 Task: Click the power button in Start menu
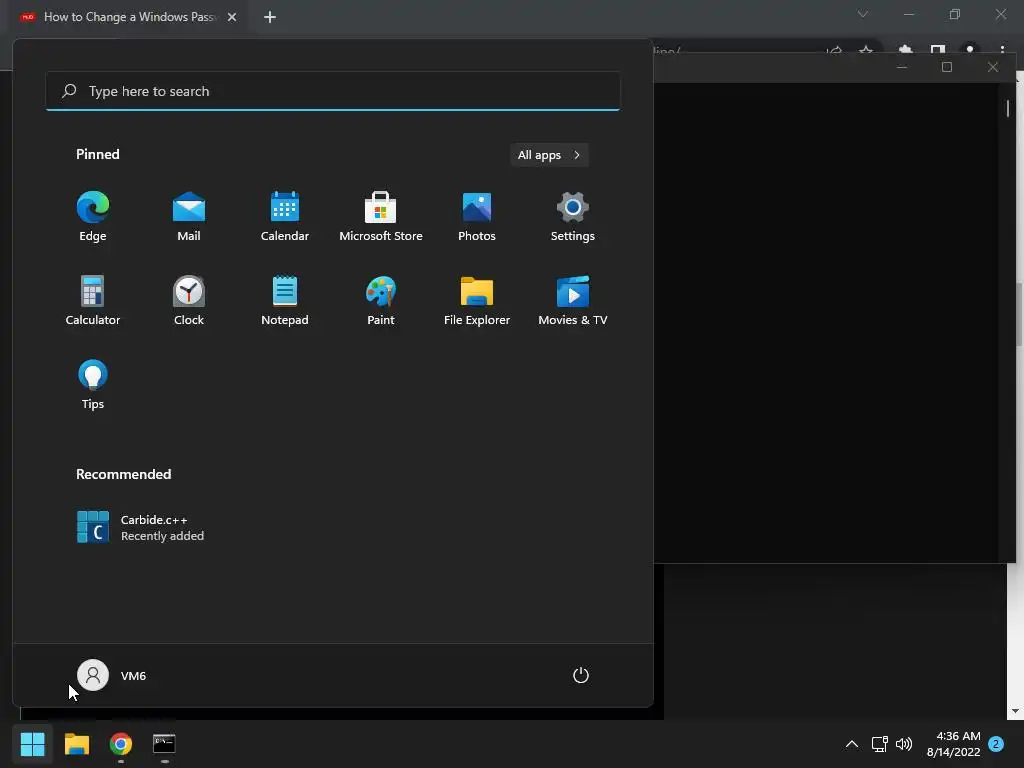point(581,675)
